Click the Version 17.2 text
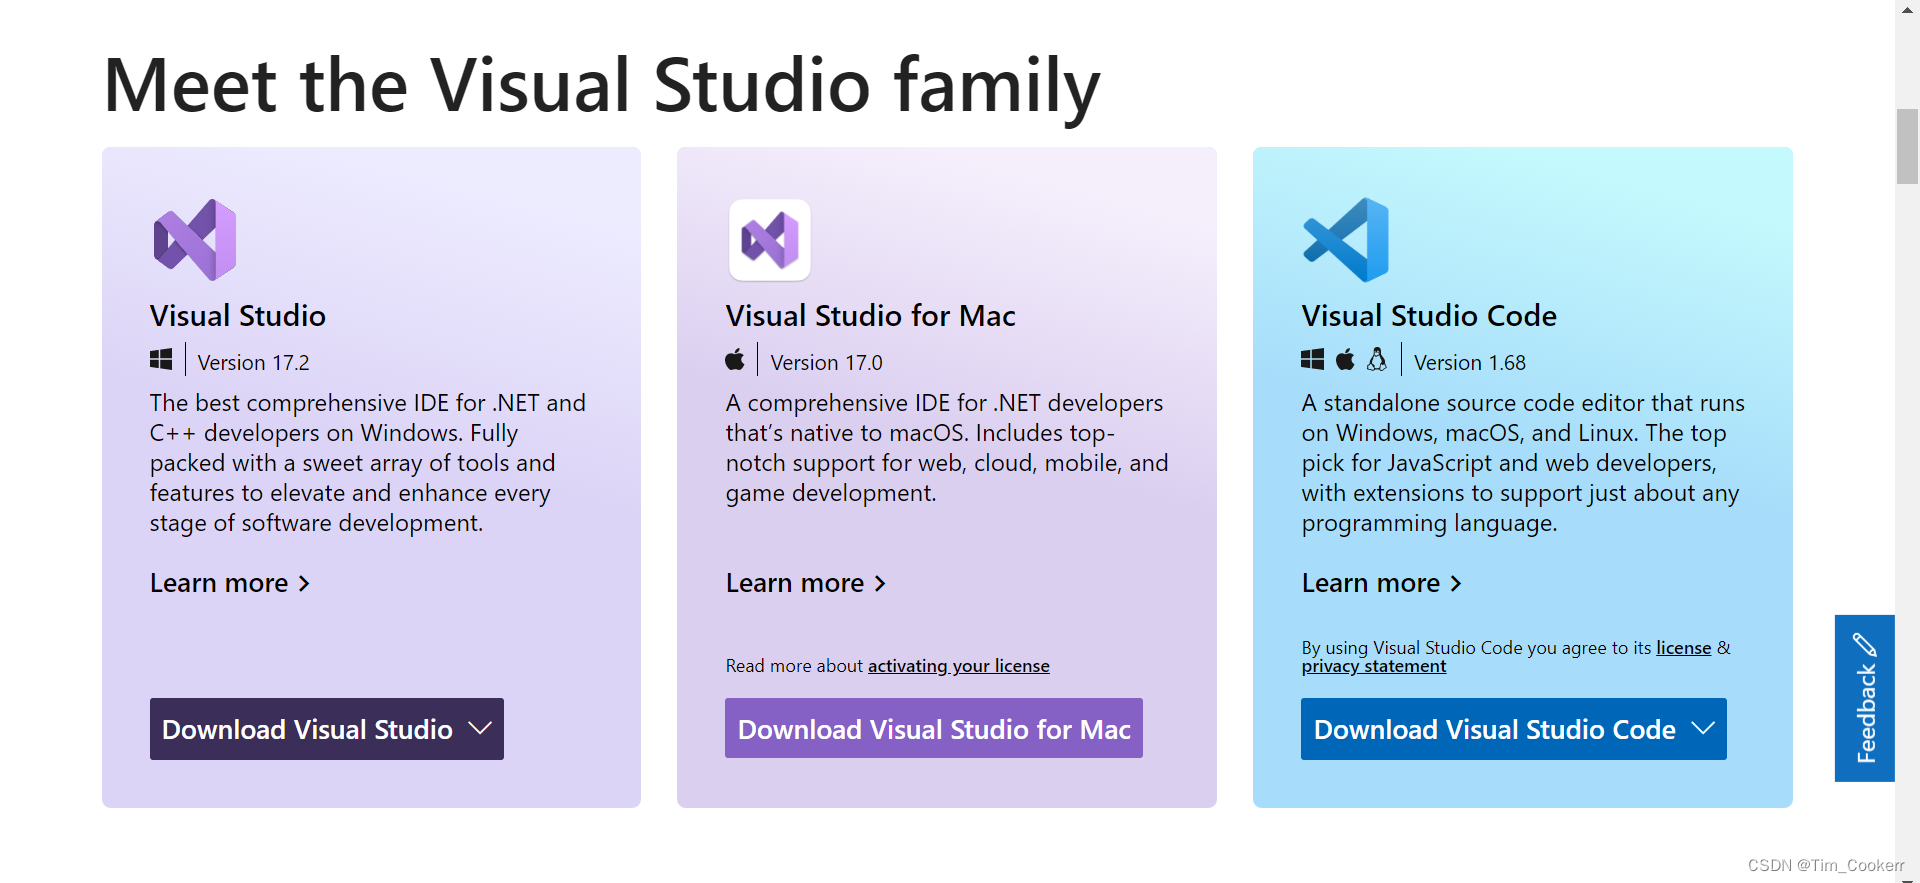Viewport: 1920px width, 883px height. click(253, 363)
